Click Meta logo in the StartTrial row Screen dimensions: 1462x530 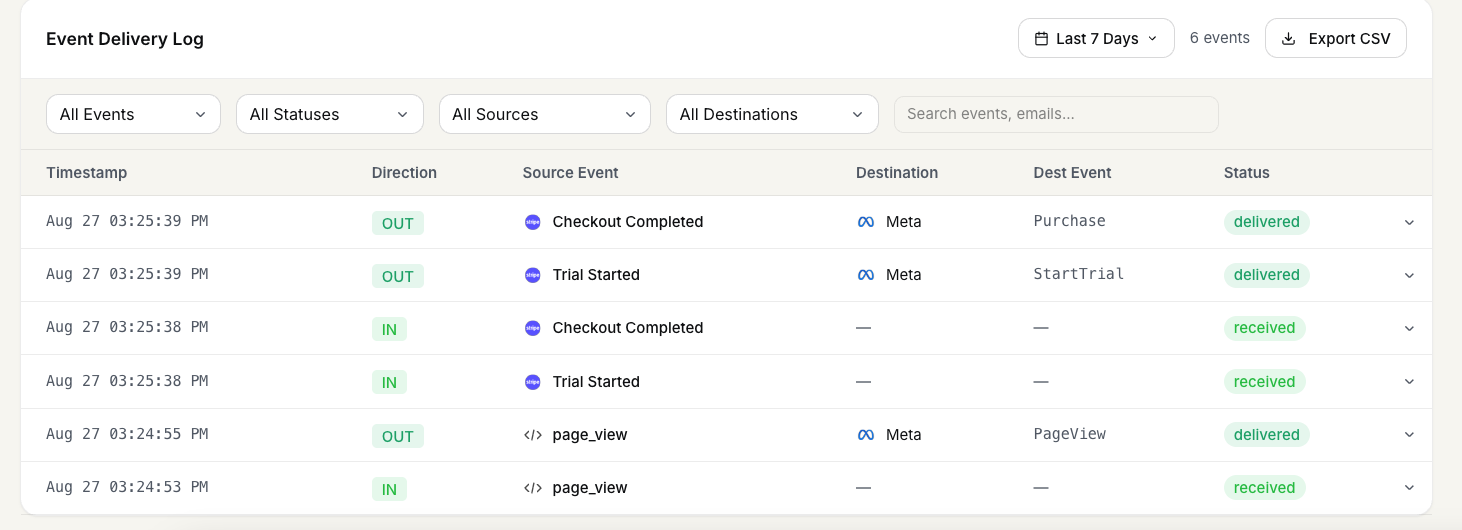(866, 275)
